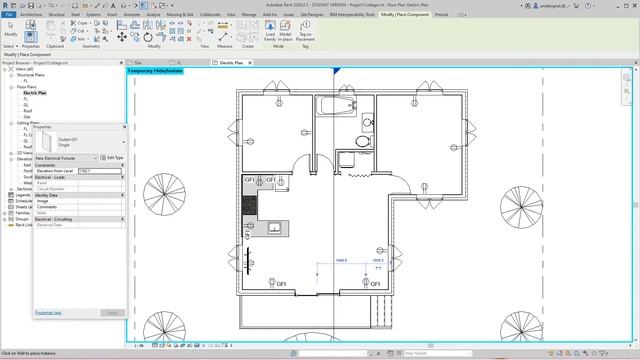Click the Apply button in Properties
Viewport: 640px width, 360px height.
click(x=113, y=313)
